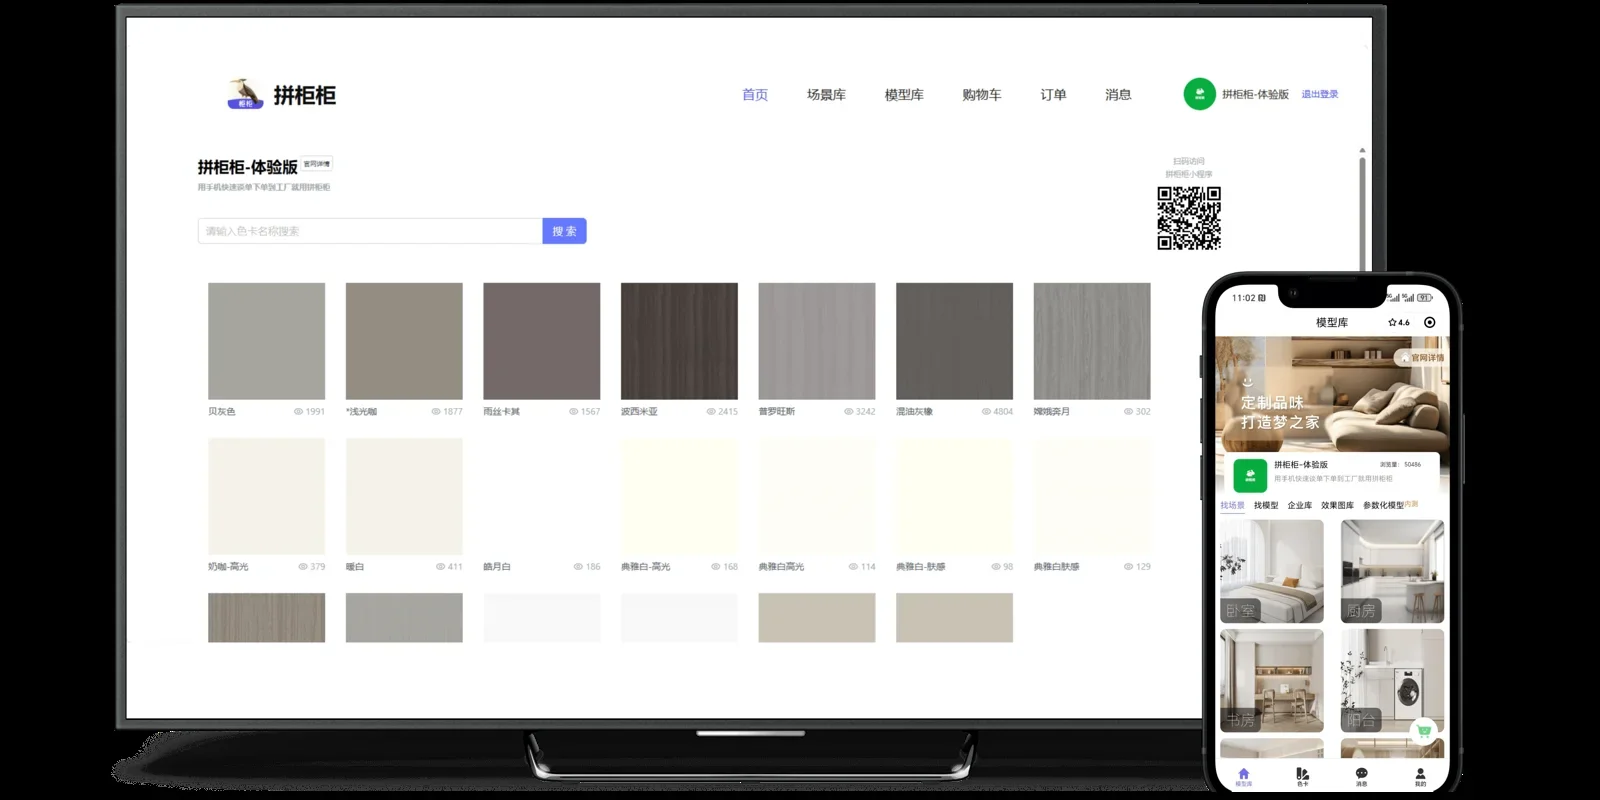Tap the 我的 profile icon in phone bottom bar
This screenshot has width=1600, height=800.
point(1420,774)
